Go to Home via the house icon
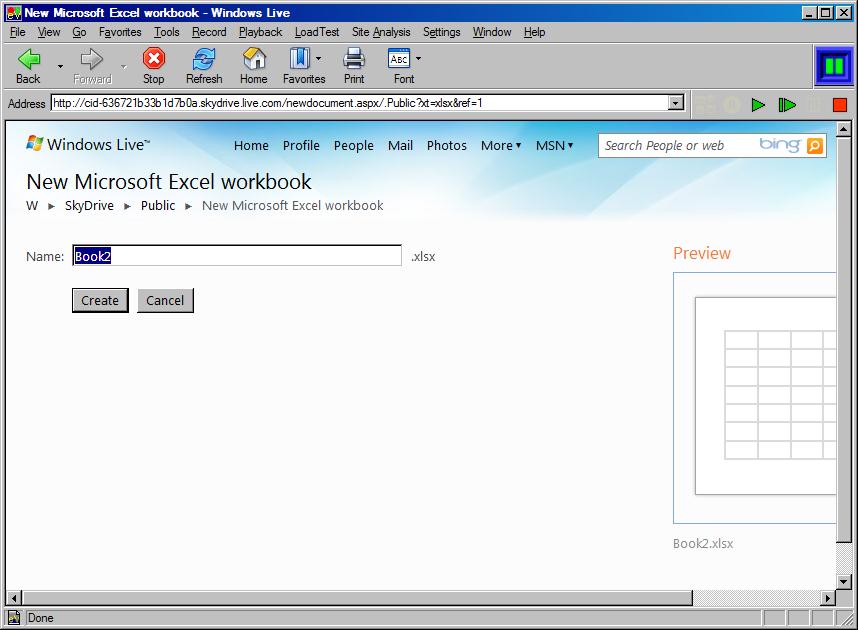Viewport: 858px width, 630px height. [254, 59]
